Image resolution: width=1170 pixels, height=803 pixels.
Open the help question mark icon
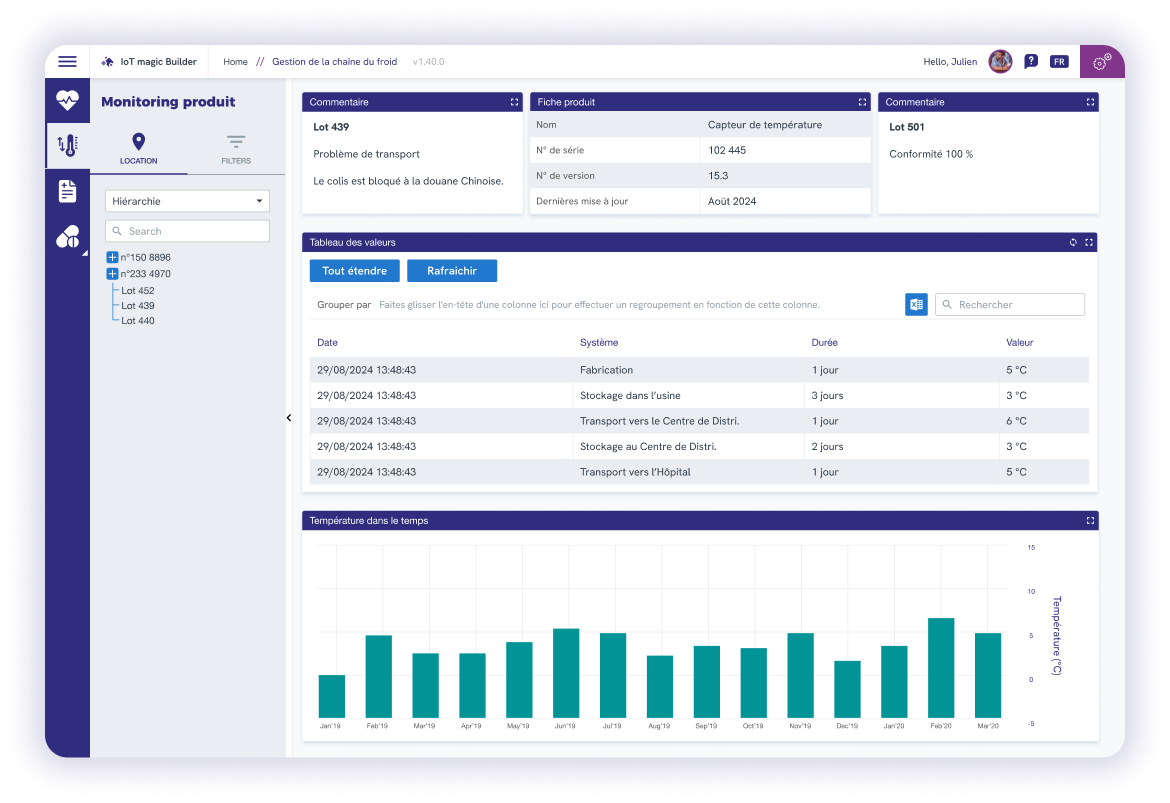click(1031, 61)
